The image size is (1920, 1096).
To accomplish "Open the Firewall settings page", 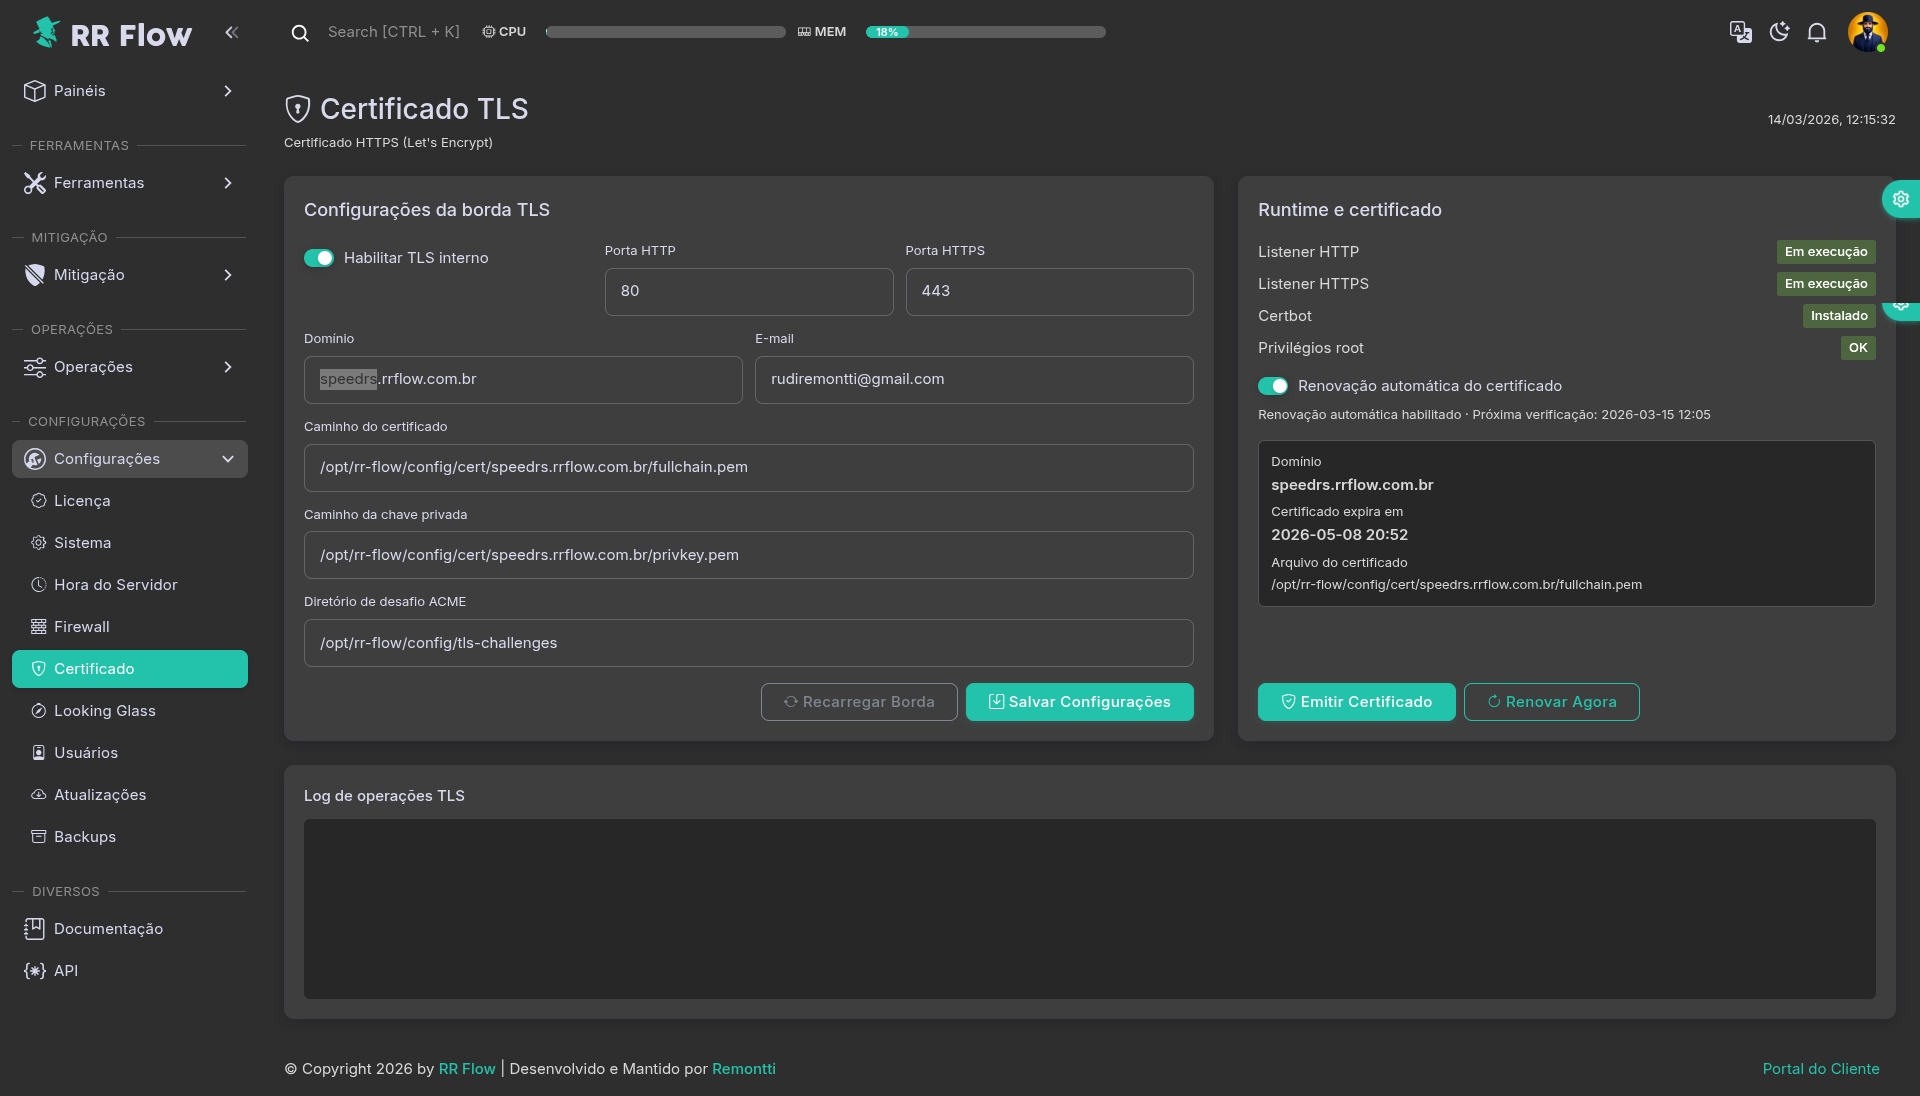I will (81, 627).
